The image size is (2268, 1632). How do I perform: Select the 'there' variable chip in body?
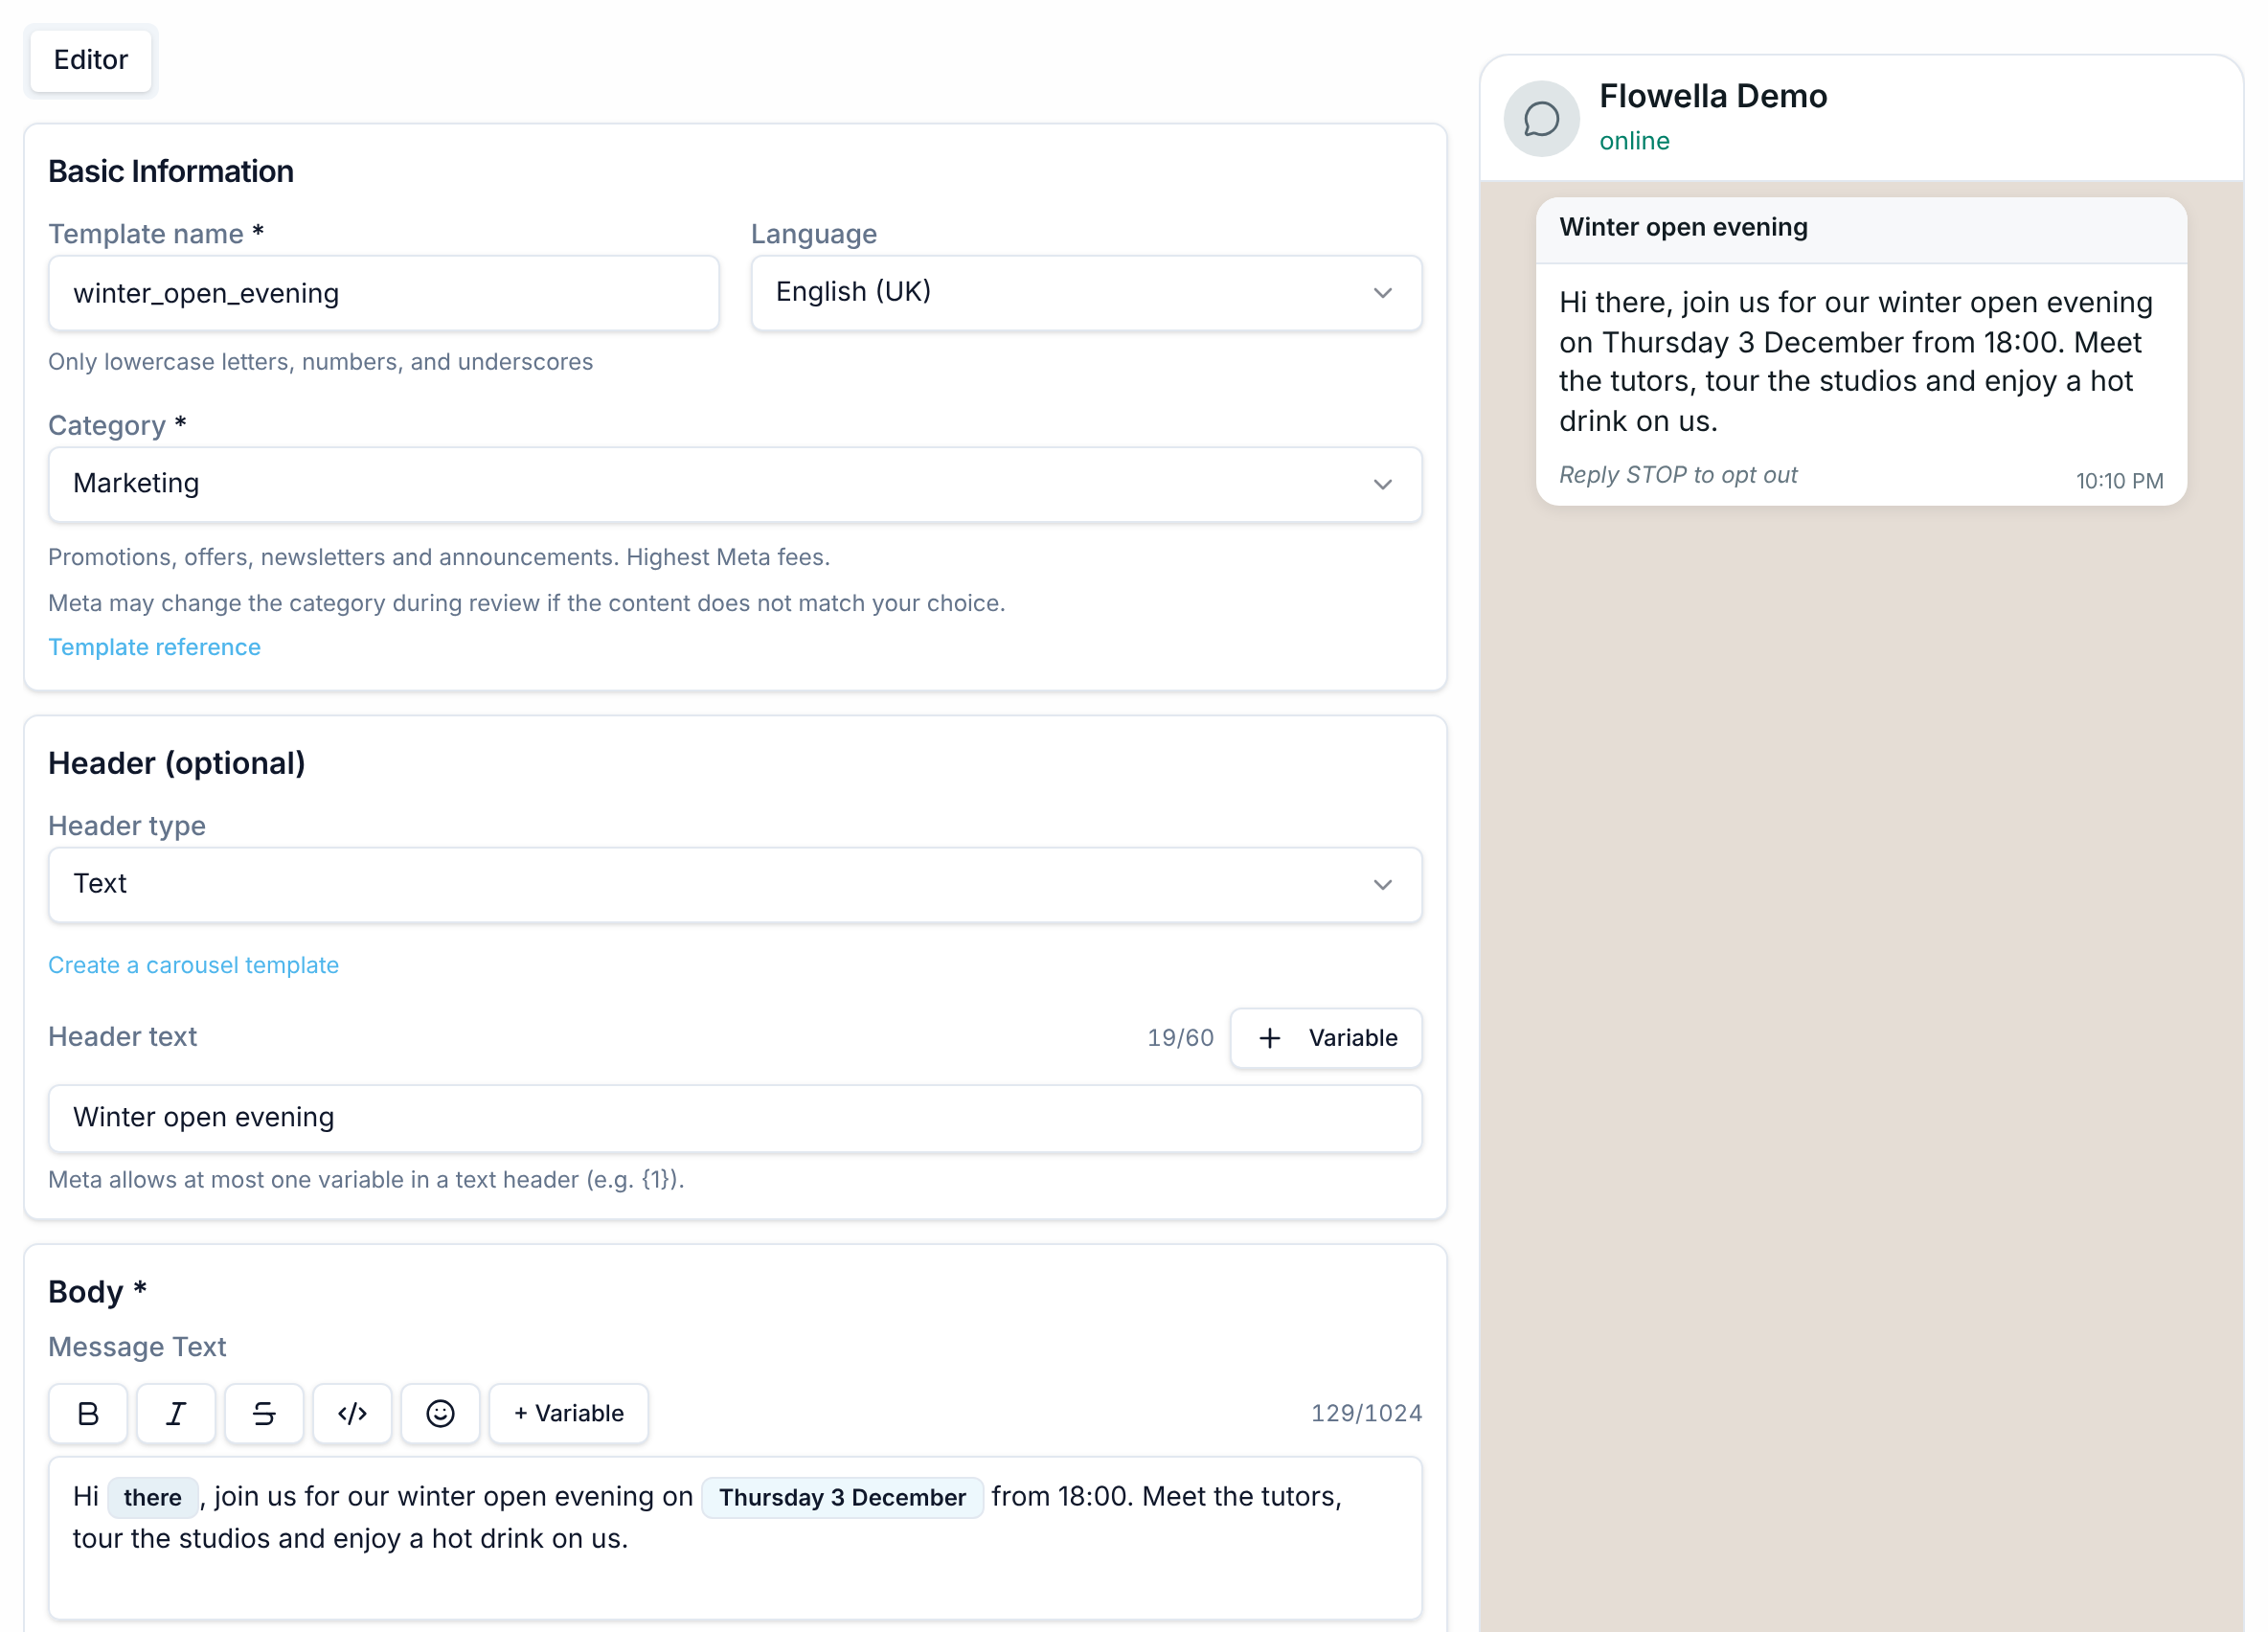(152, 1497)
